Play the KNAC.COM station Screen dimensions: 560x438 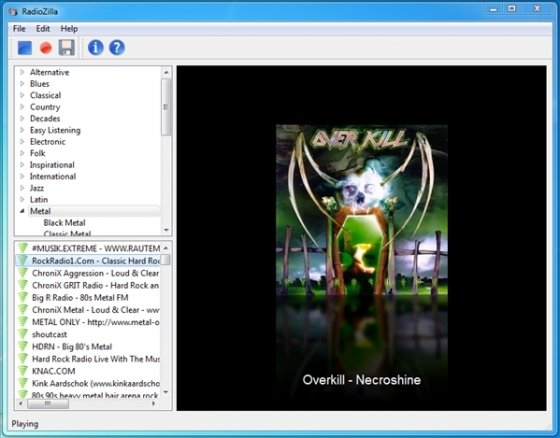click(x=54, y=371)
